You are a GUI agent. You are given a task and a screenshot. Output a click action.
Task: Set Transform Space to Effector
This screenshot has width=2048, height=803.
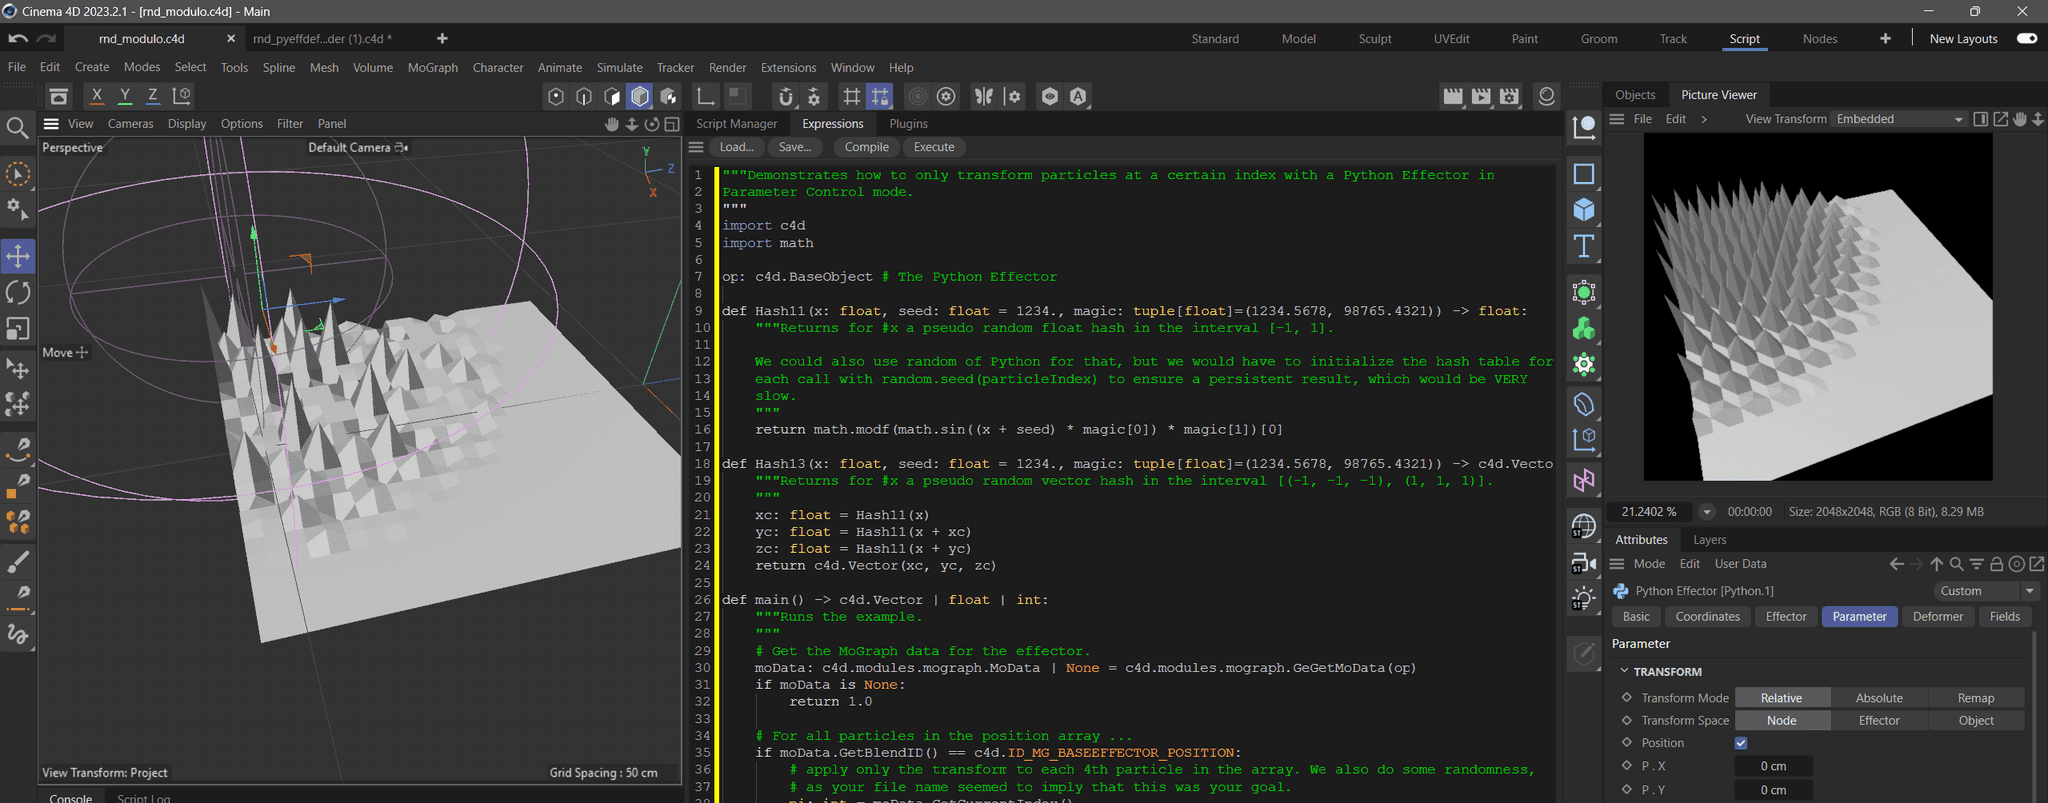coord(1879,720)
